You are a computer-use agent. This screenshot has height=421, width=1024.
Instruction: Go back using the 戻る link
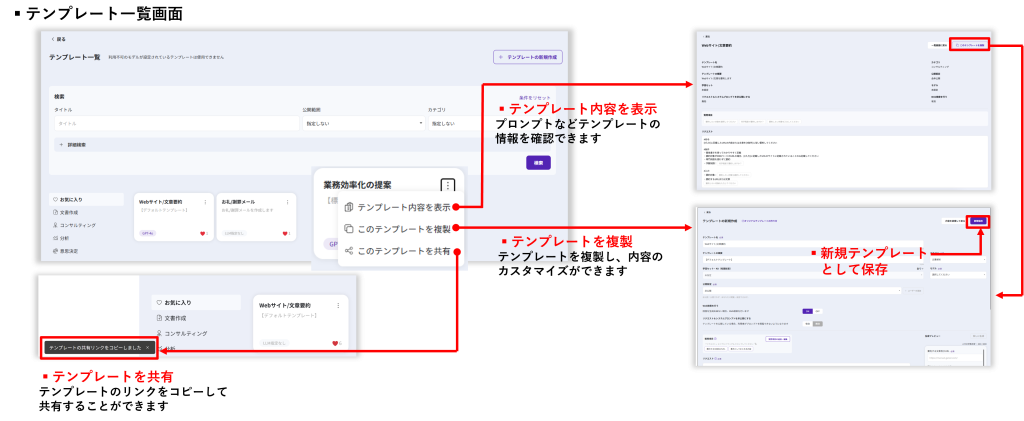59,39
